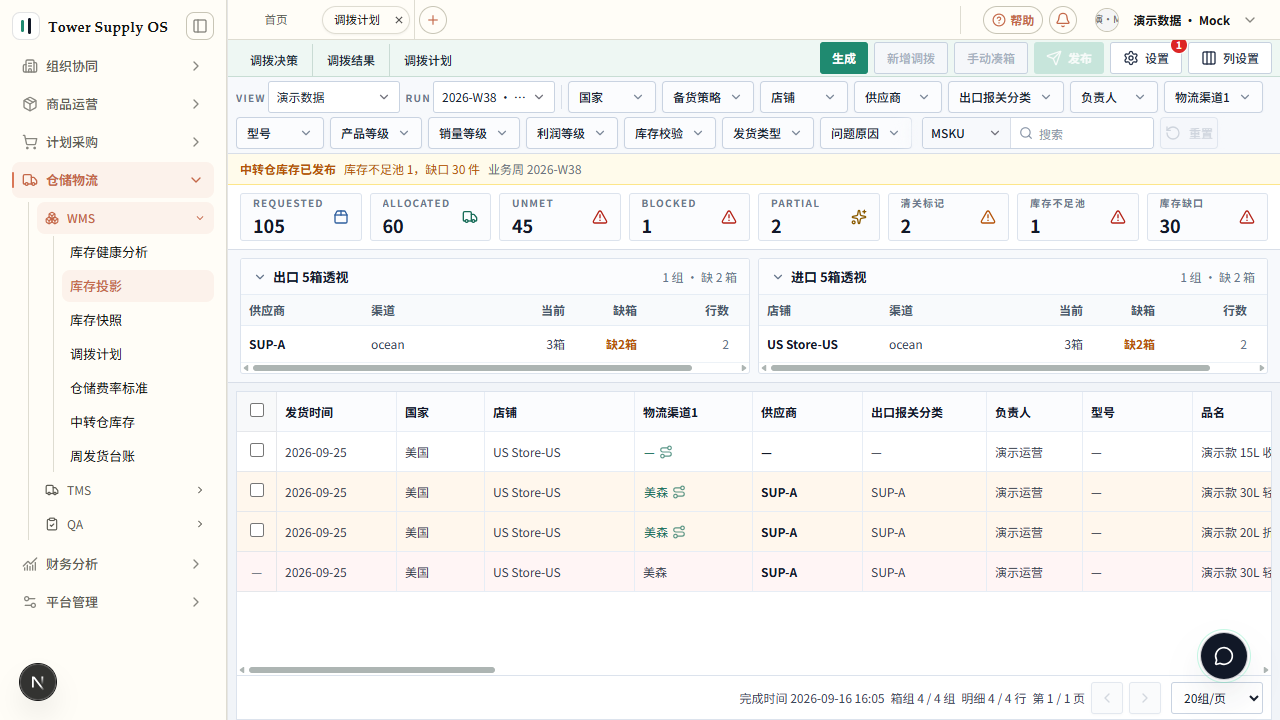Click the warning icon on 库存缺口 card
The width and height of the screenshot is (1280, 720).
tap(1247, 217)
